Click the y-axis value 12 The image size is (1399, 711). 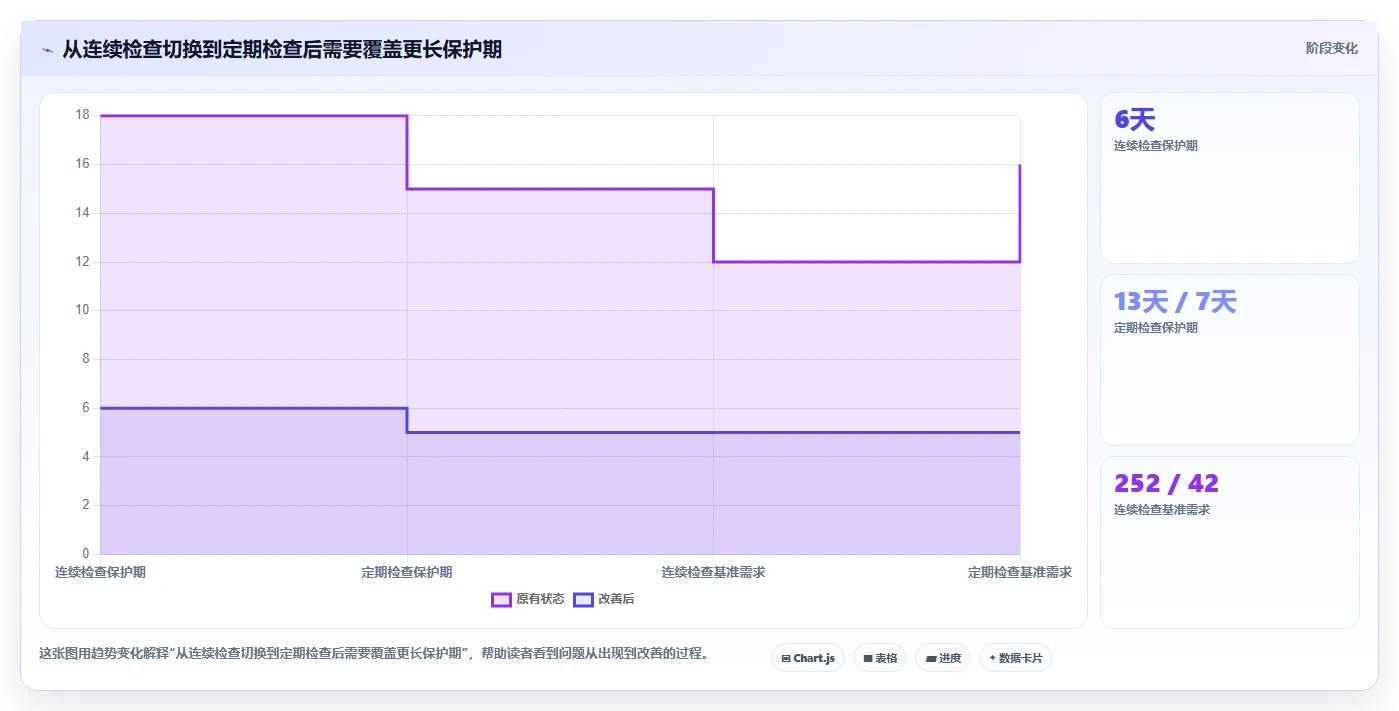click(82, 262)
